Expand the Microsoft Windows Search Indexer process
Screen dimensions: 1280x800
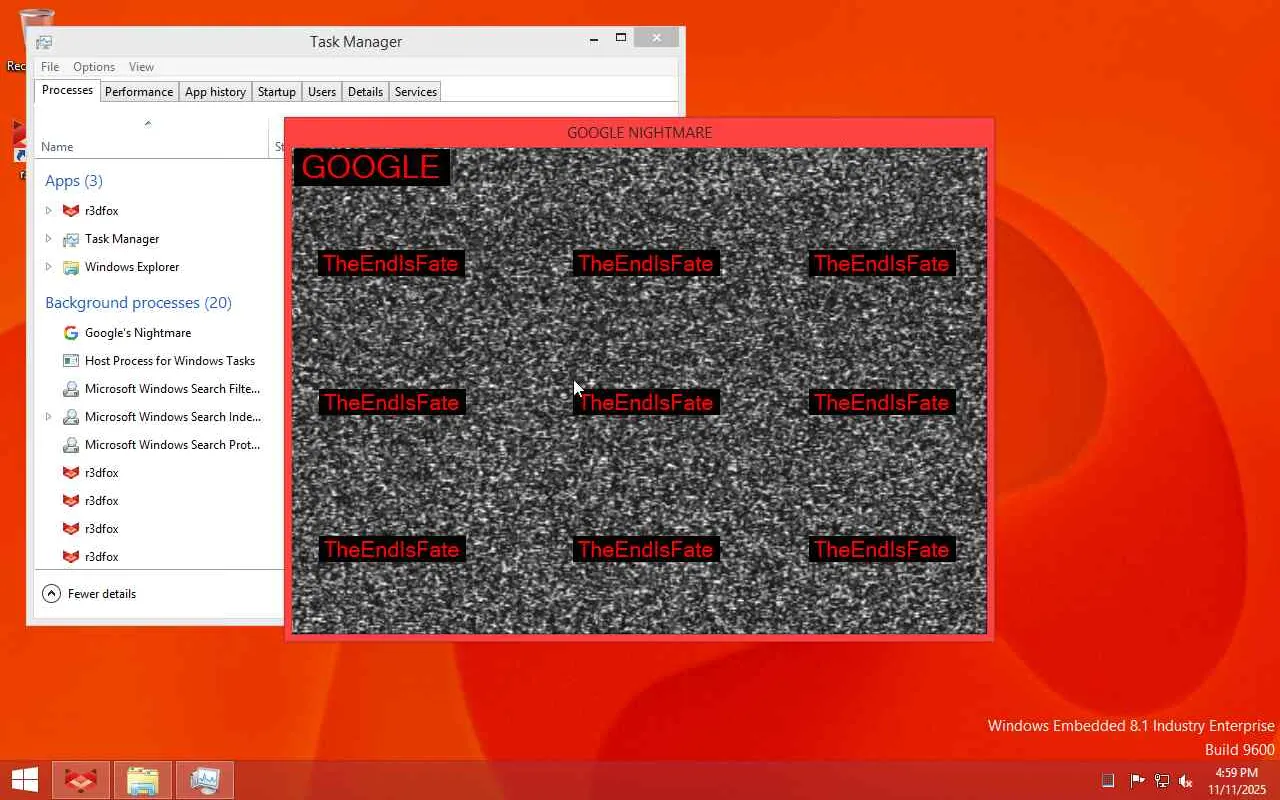coord(48,417)
